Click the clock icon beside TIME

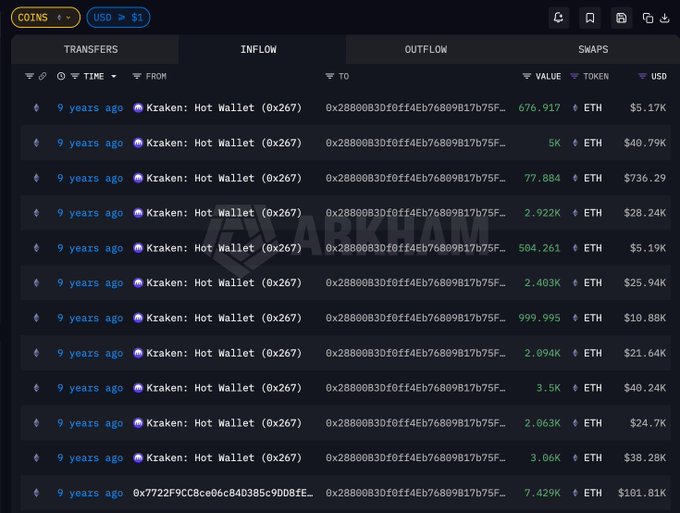pos(61,76)
